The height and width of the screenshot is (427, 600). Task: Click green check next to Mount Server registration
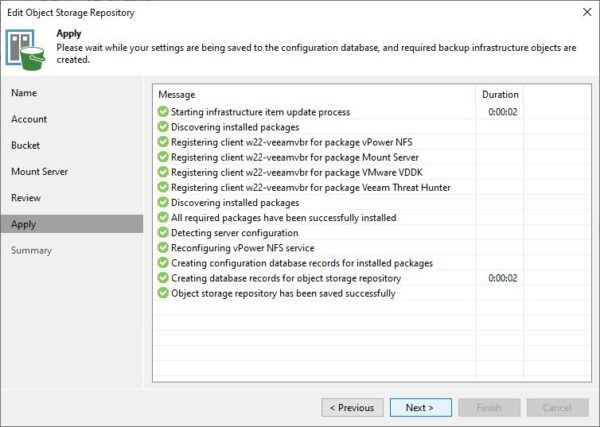[x=163, y=157]
